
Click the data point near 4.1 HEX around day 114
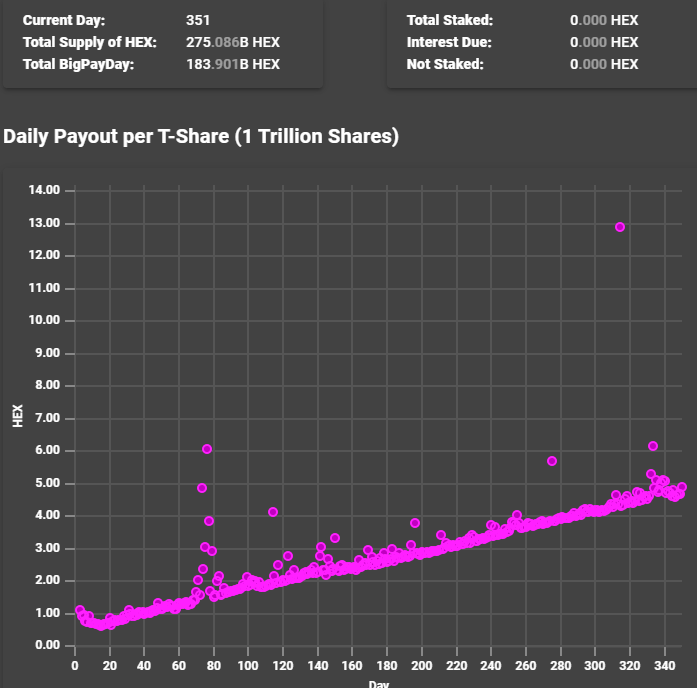pyautogui.click(x=273, y=512)
